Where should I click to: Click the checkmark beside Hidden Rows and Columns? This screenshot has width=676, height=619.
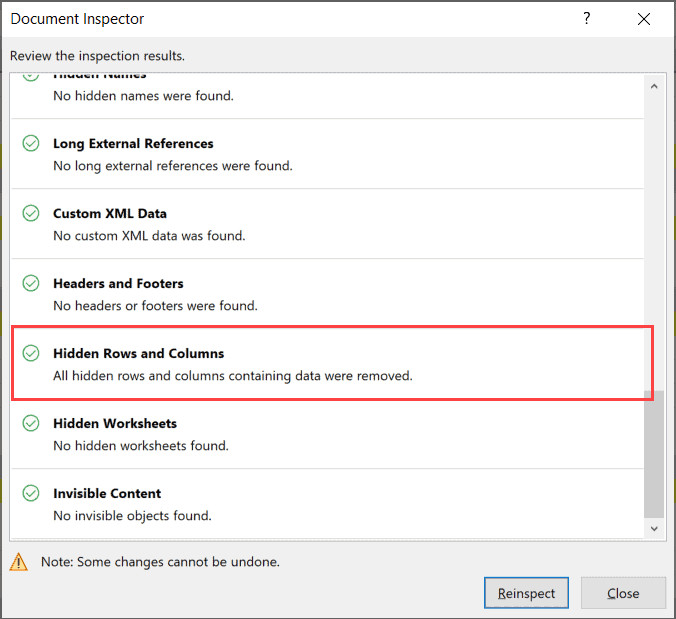coord(31,353)
